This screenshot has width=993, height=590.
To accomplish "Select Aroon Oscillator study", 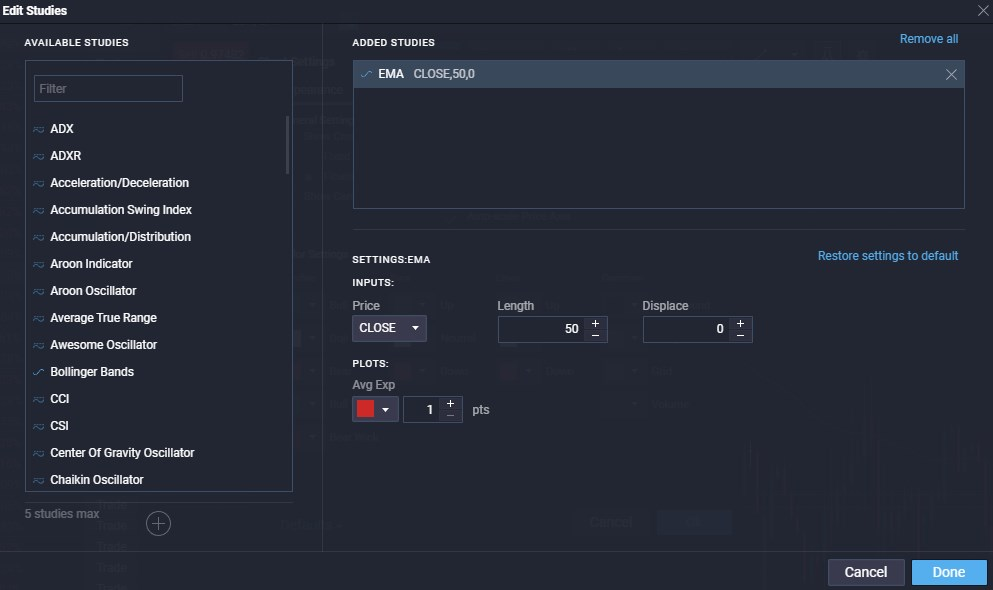I will [x=93, y=291].
